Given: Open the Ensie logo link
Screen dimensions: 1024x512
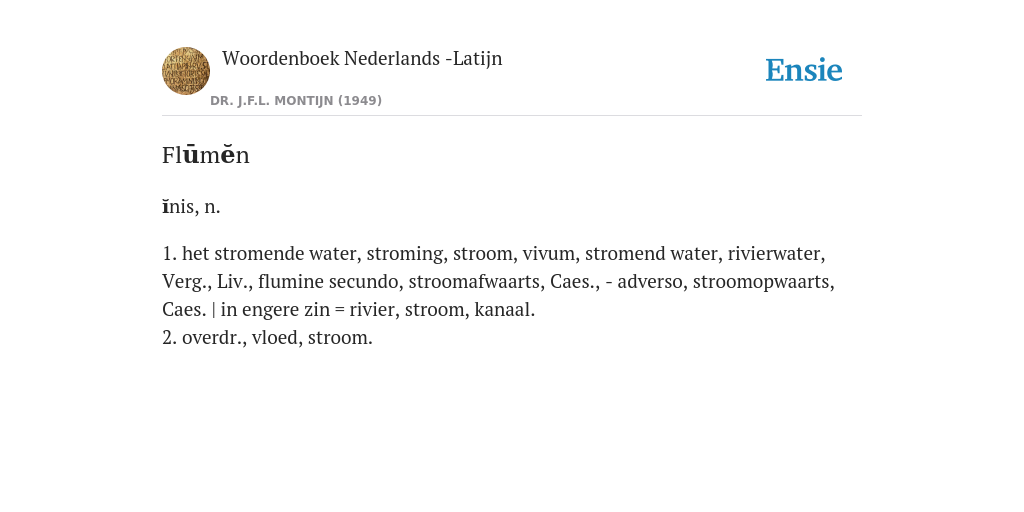Looking at the screenshot, I should [804, 71].
